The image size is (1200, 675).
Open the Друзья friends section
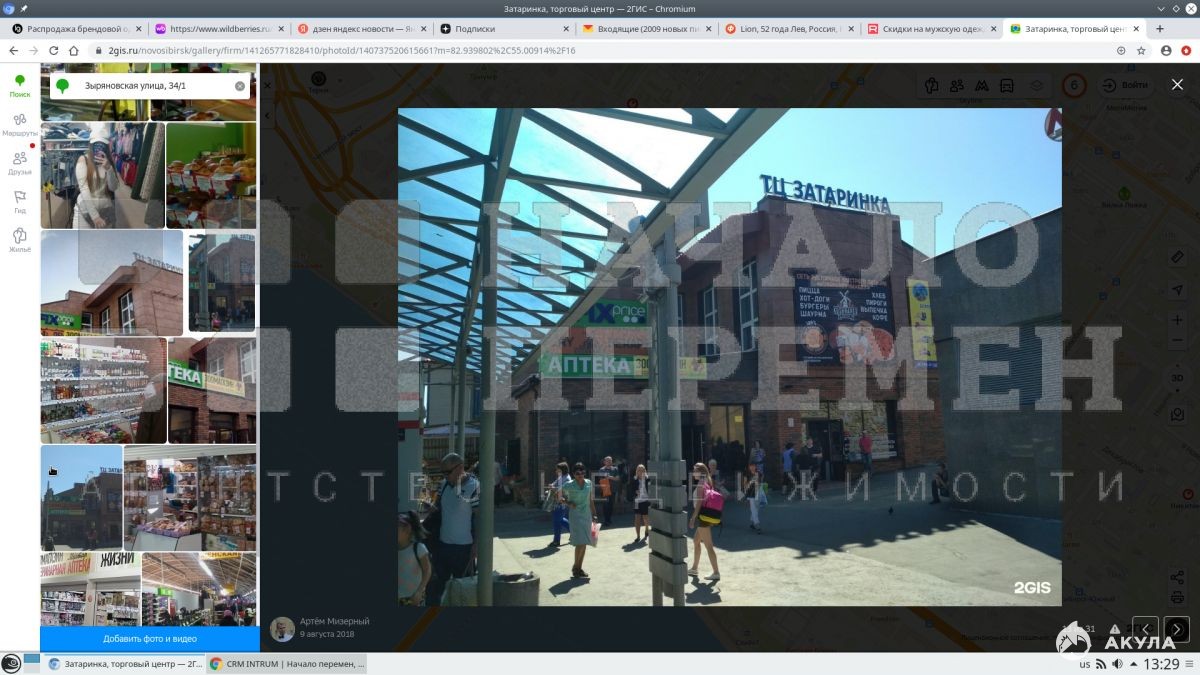(20, 163)
